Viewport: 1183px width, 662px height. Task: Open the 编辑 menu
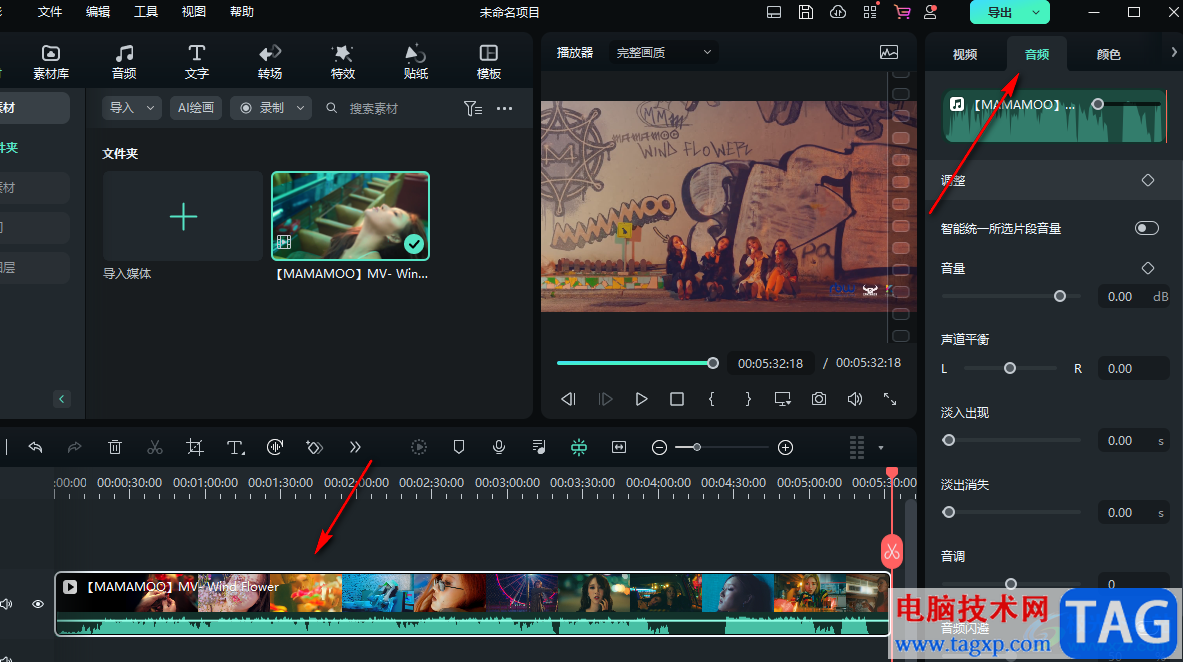97,12
